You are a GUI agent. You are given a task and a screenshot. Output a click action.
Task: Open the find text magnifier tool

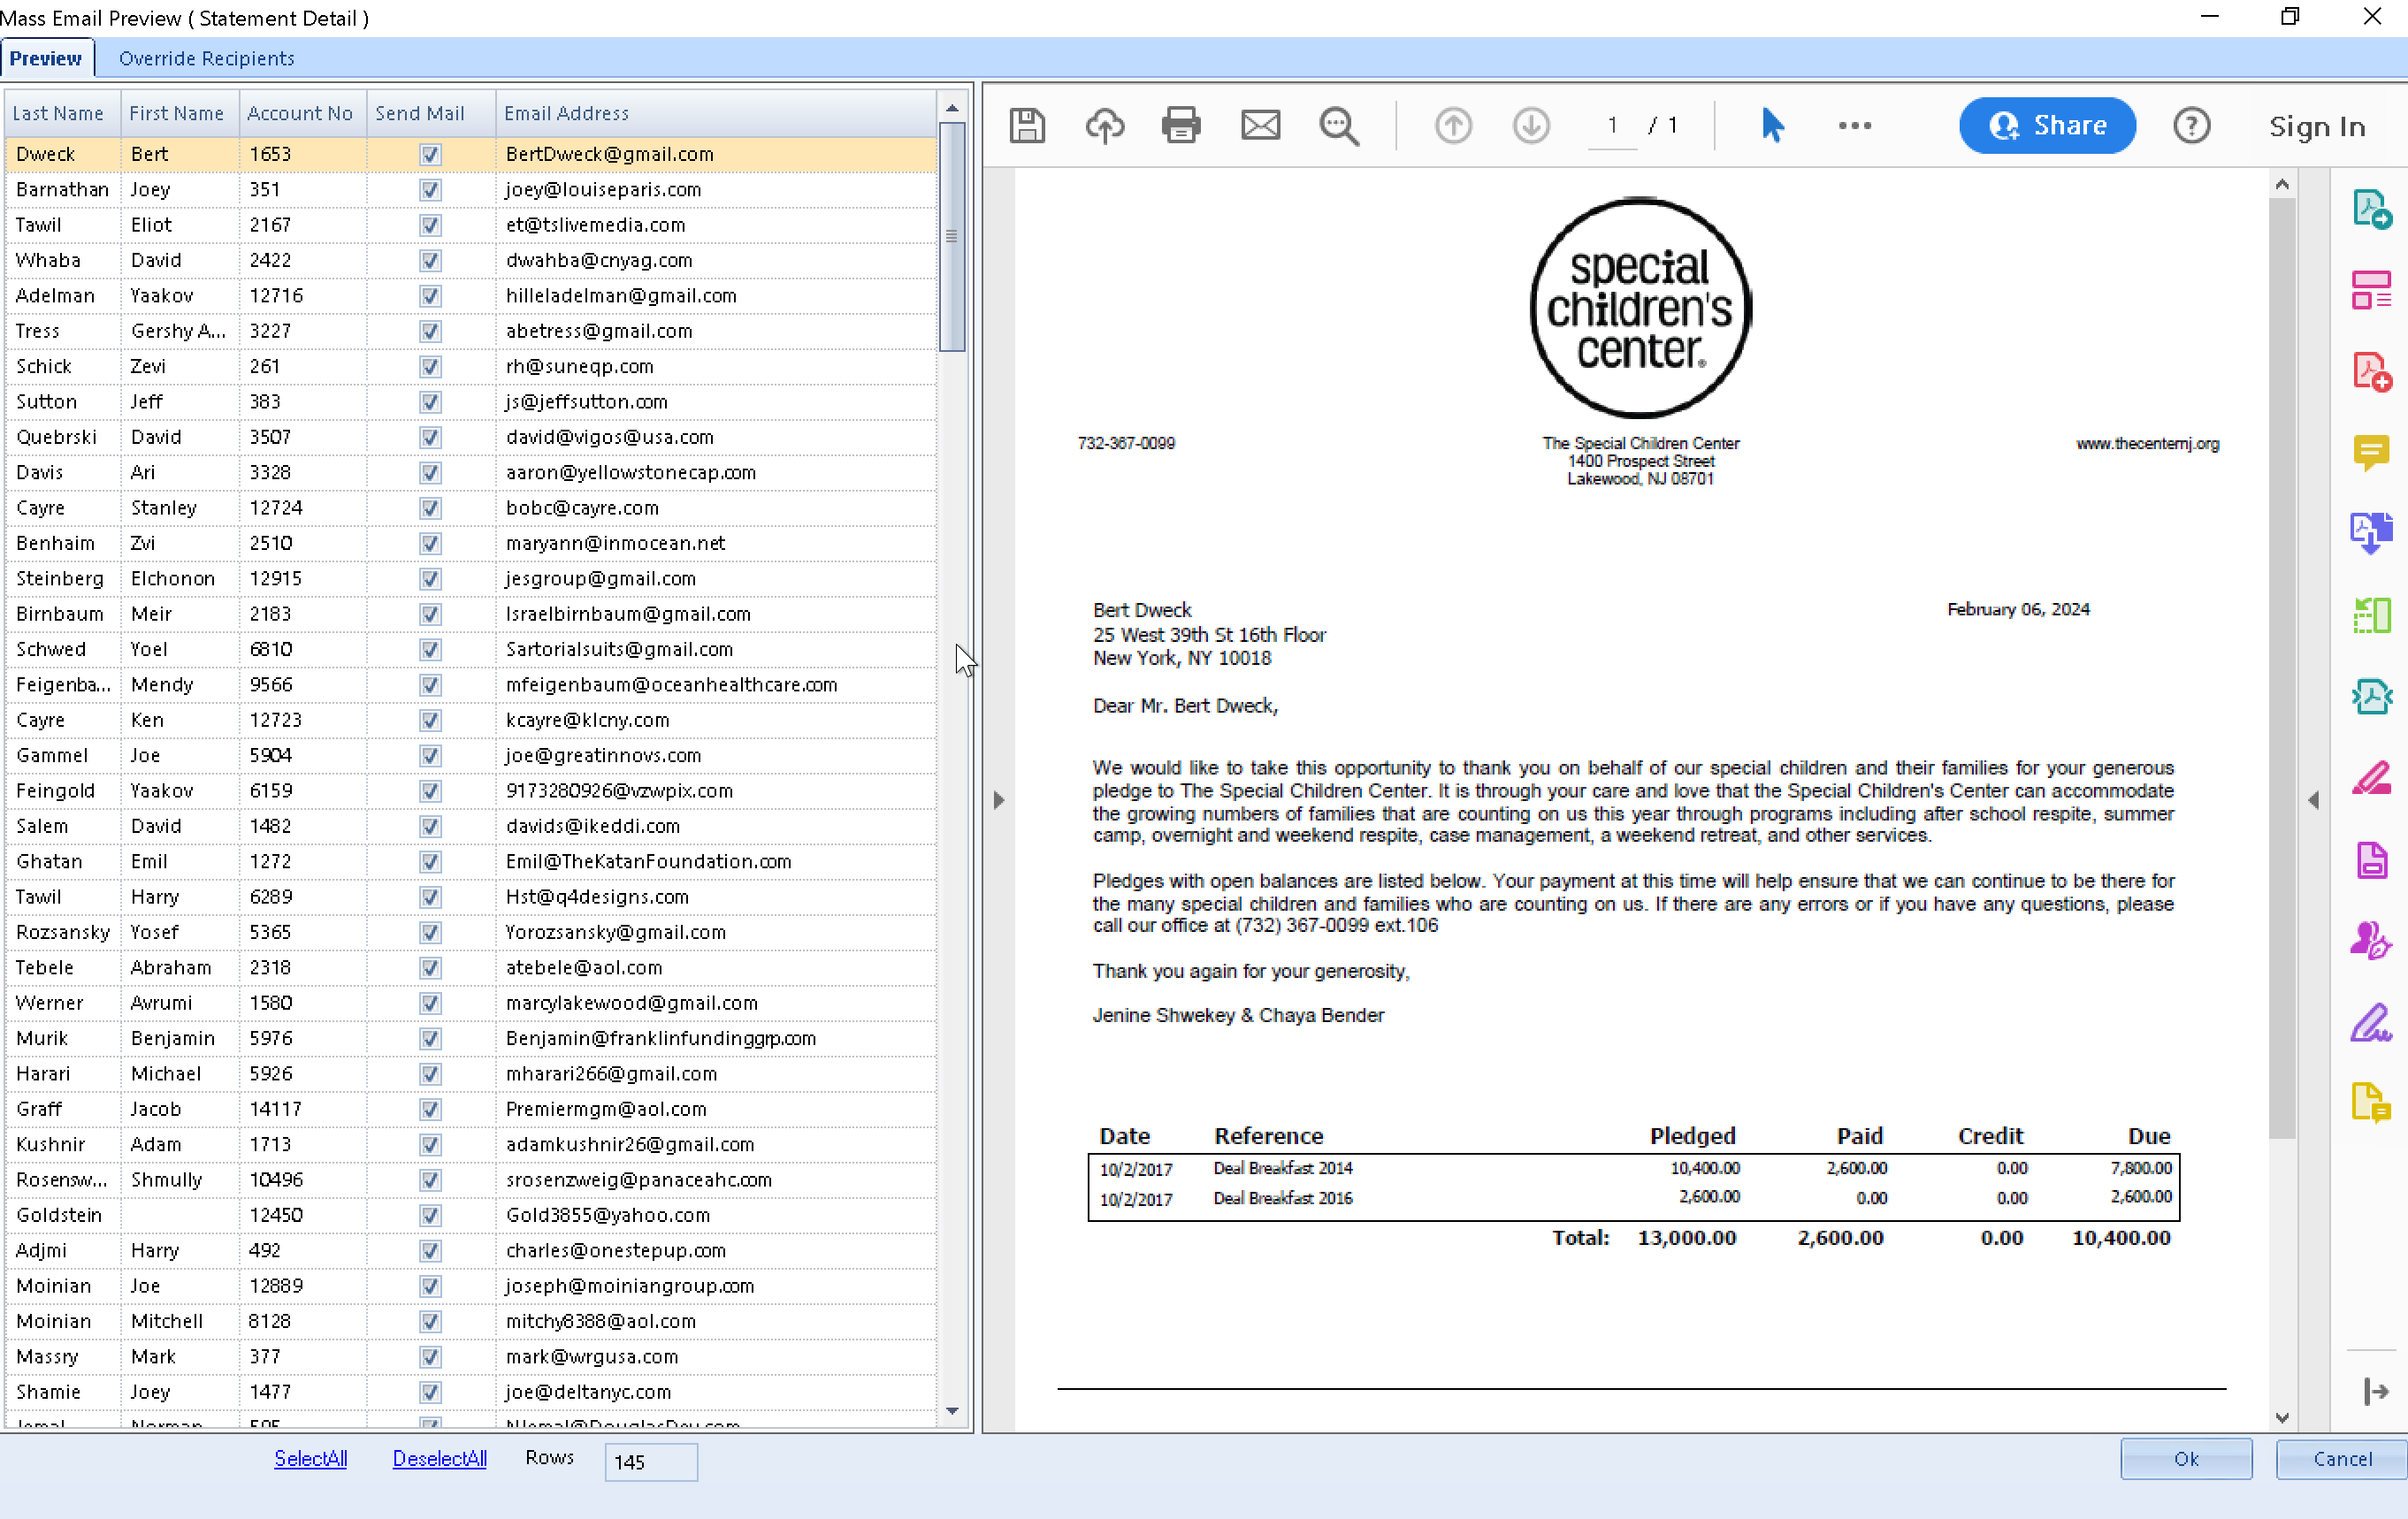click(x=1338, y=126)
